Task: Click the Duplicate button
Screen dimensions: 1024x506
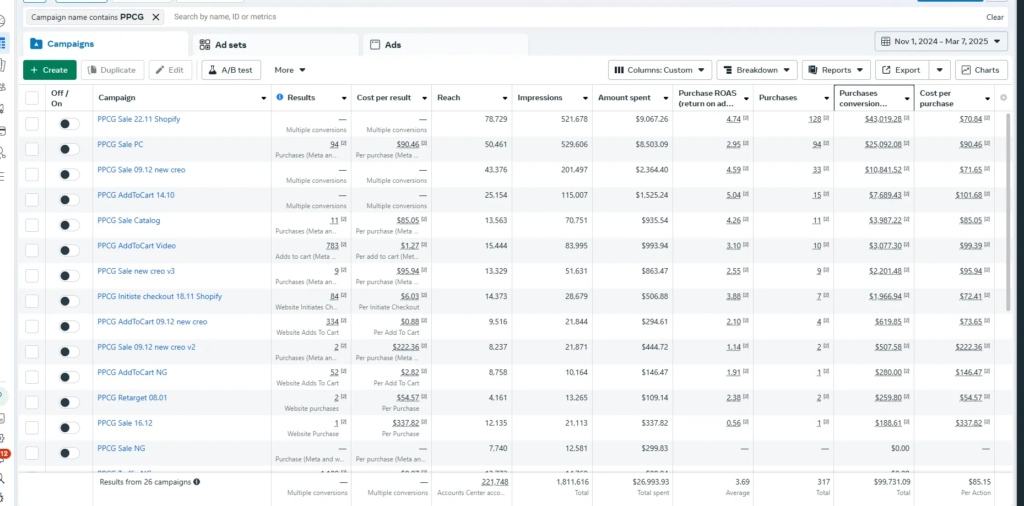Action: [x=112, y=70]
